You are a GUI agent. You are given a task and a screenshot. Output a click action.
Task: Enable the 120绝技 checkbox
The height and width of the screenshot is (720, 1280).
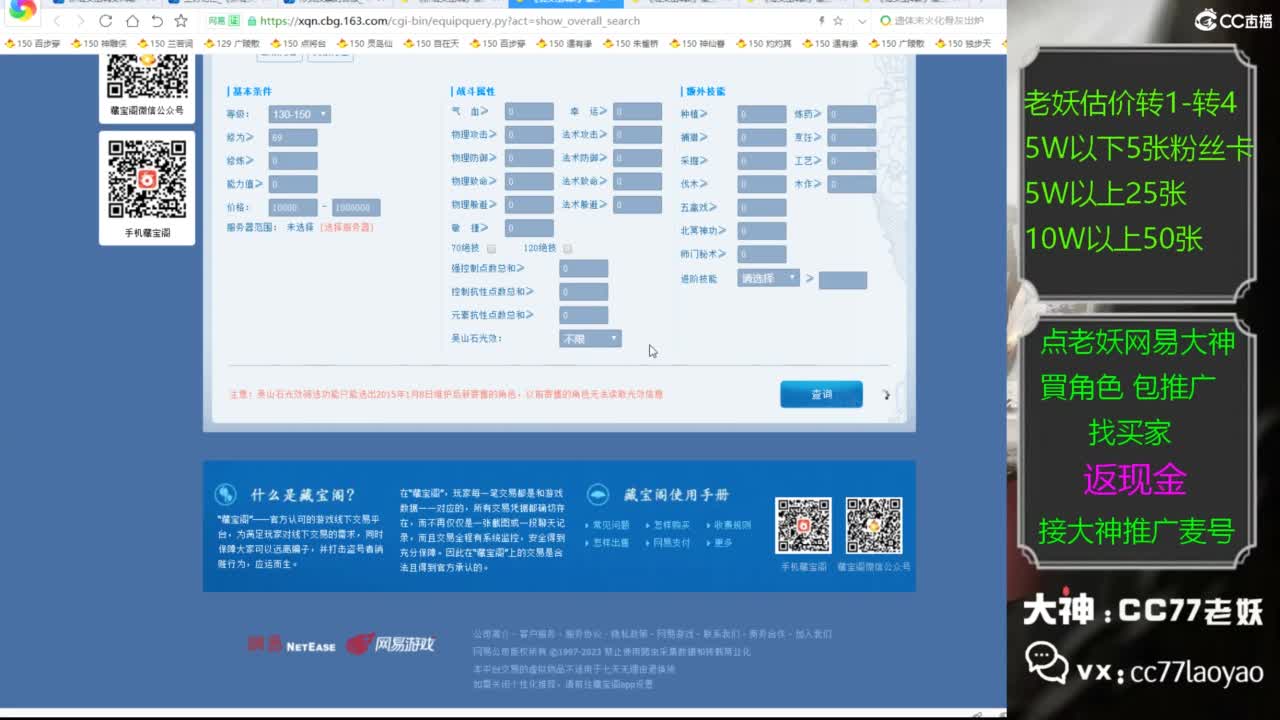click(x=567, y=248)
